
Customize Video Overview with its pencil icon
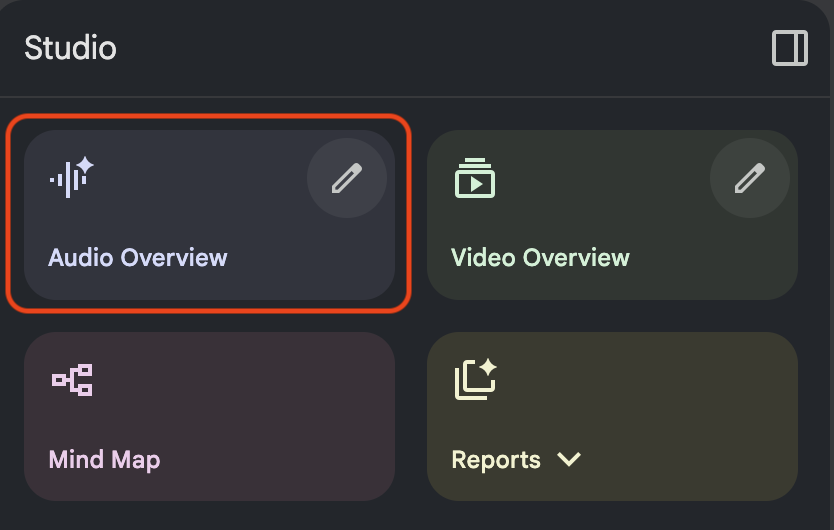click(x=750, y=178)
